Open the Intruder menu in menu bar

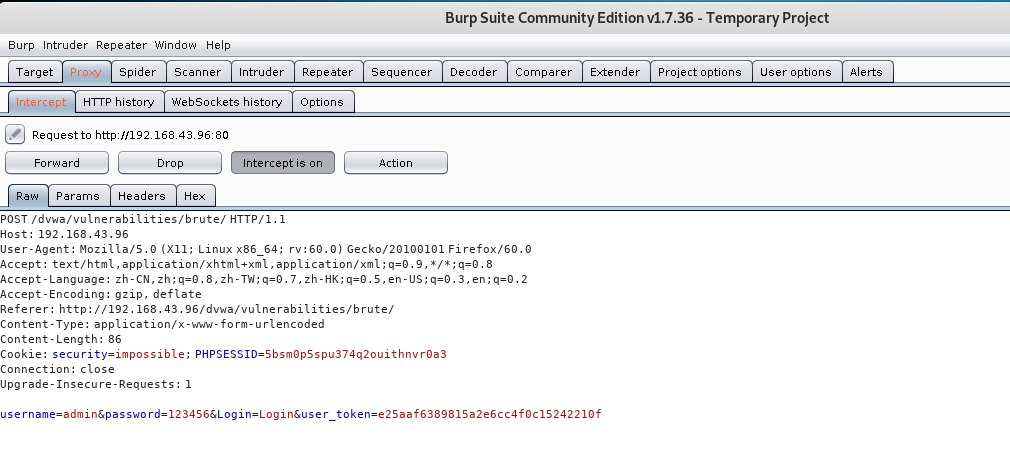coord(65,45)
